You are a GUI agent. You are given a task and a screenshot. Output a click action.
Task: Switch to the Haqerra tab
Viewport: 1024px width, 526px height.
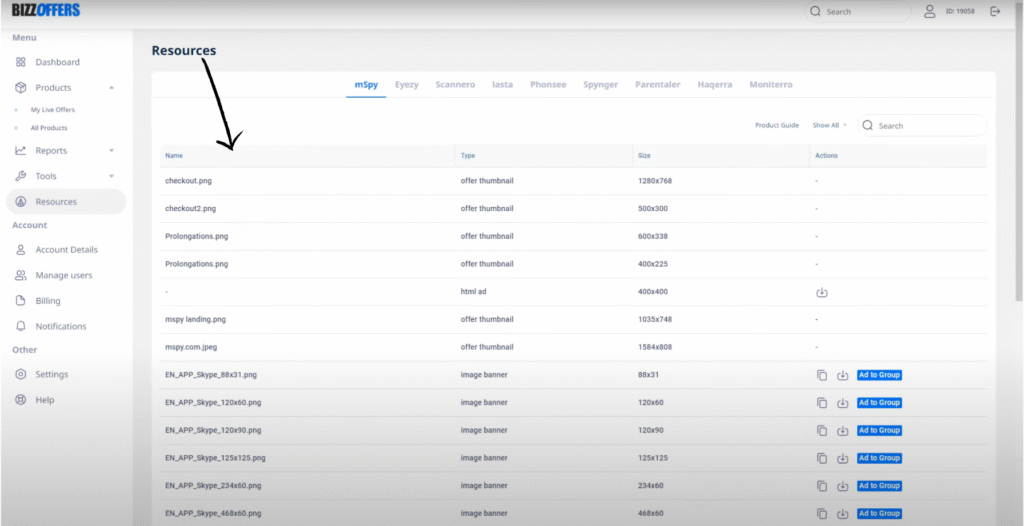(714, 84)
